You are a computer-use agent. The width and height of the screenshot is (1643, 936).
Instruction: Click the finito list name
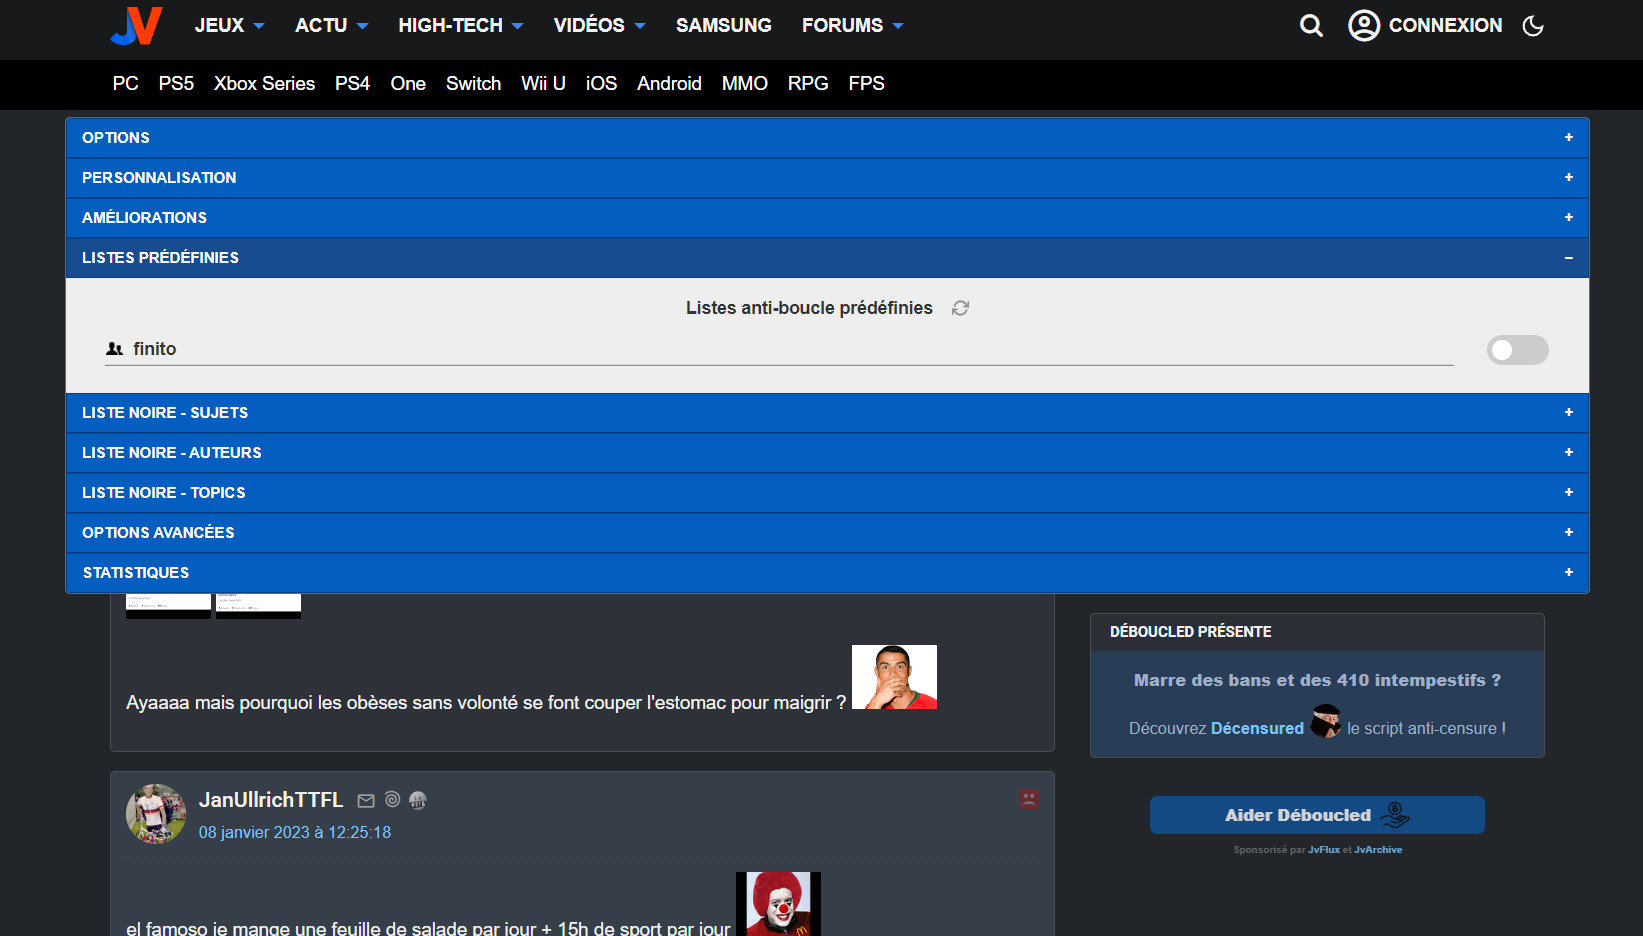(155, 349)
